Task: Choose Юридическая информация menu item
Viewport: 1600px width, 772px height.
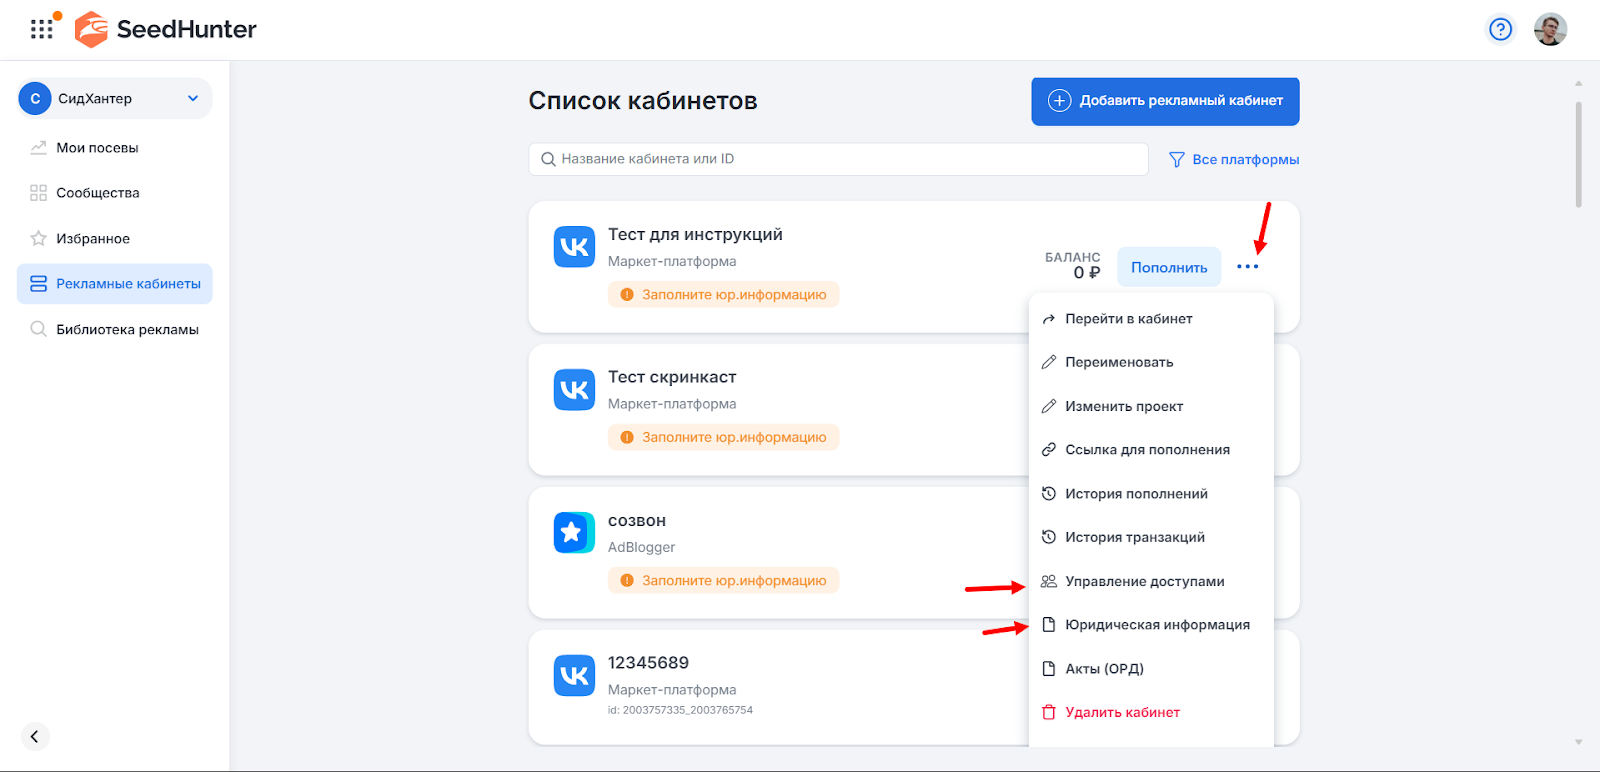Action: point(1156,625)
